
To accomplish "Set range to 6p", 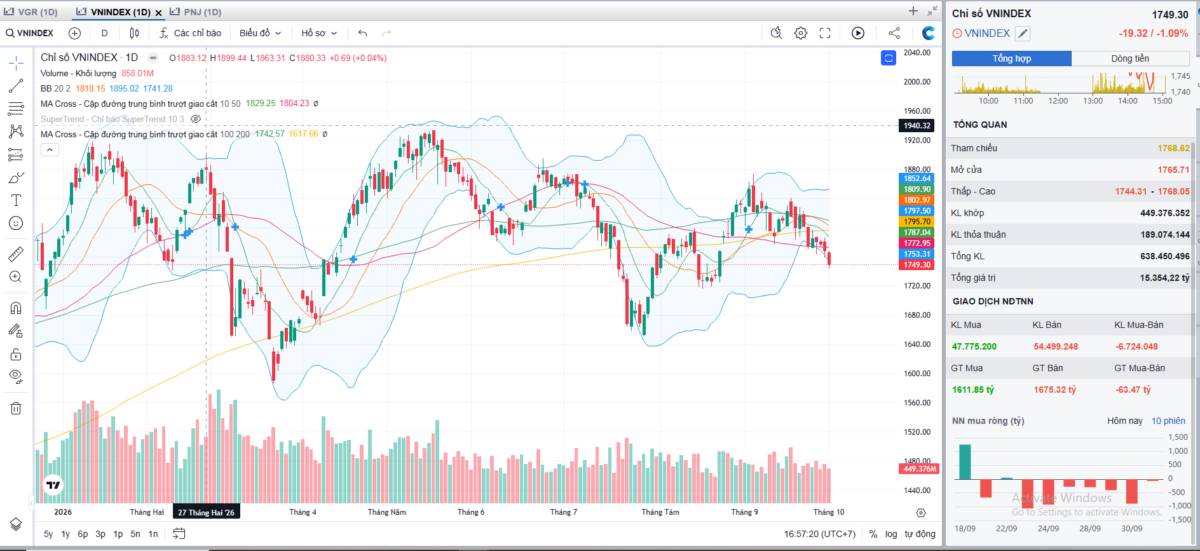I will pos(83,534).
